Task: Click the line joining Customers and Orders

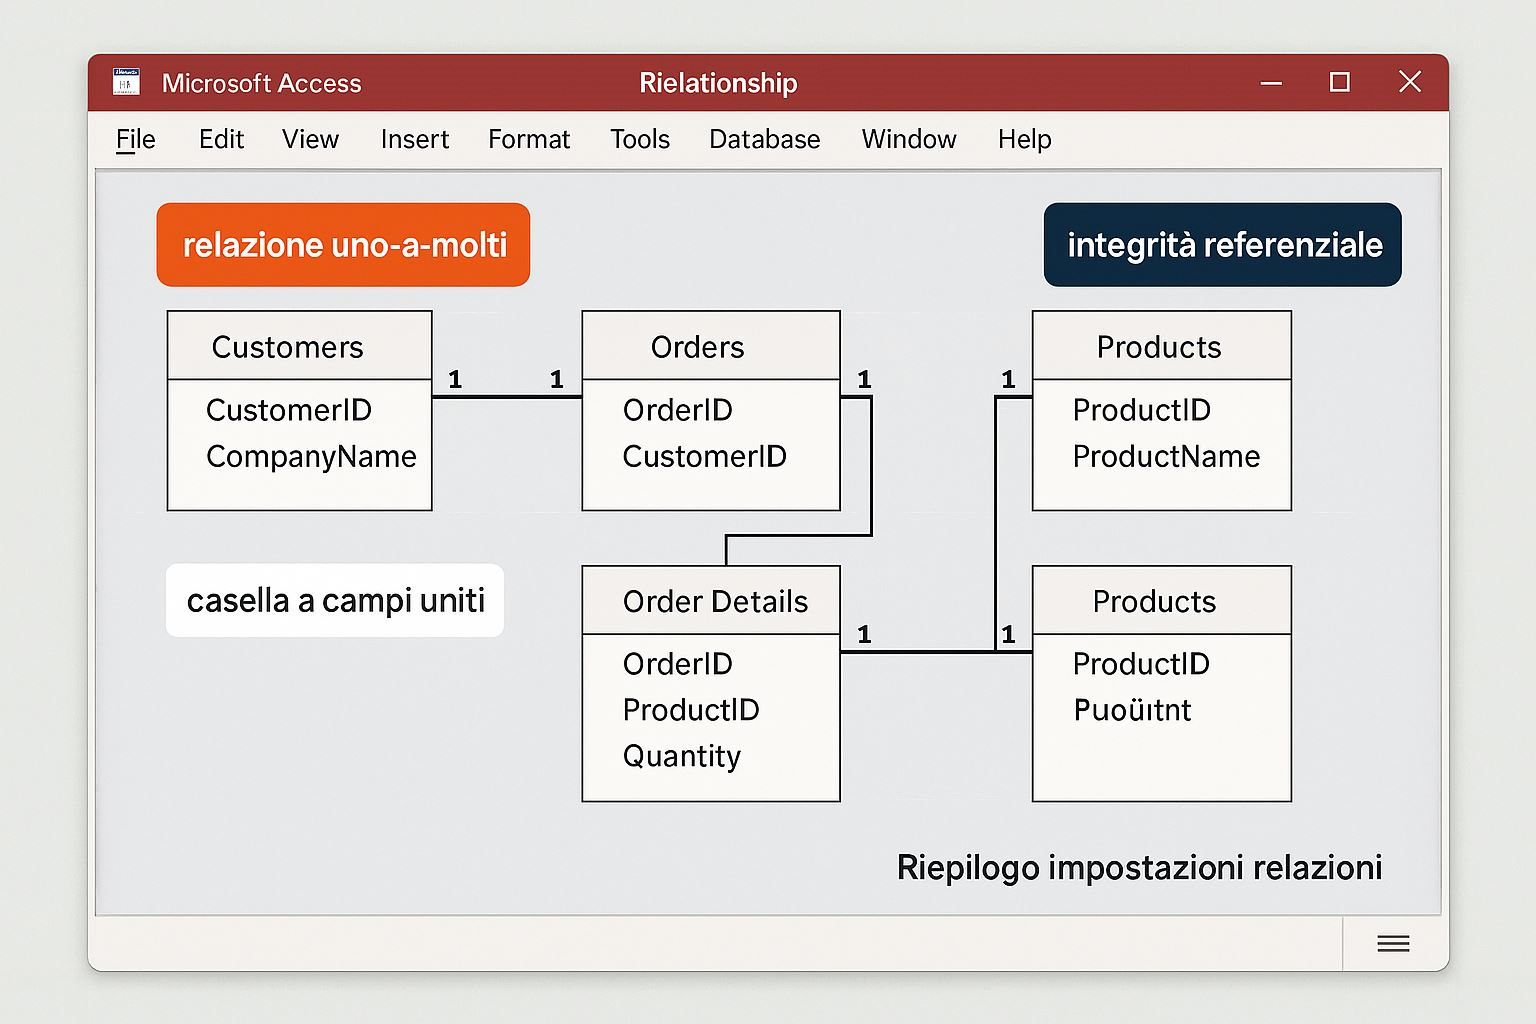Action: (x=506, y=397)
